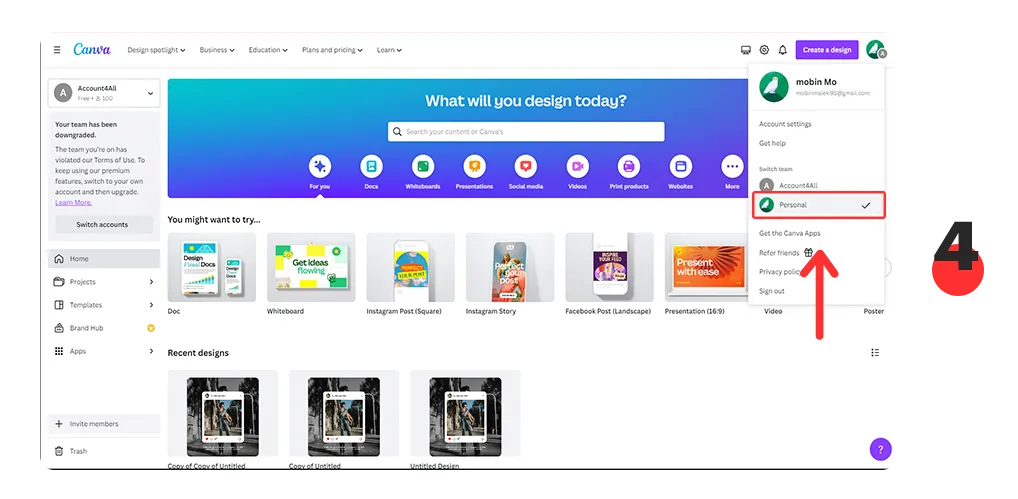Screen dimensions: 1018x499
Task: Expand the Plans and pricing menu
Action: [x=332, y=50]
